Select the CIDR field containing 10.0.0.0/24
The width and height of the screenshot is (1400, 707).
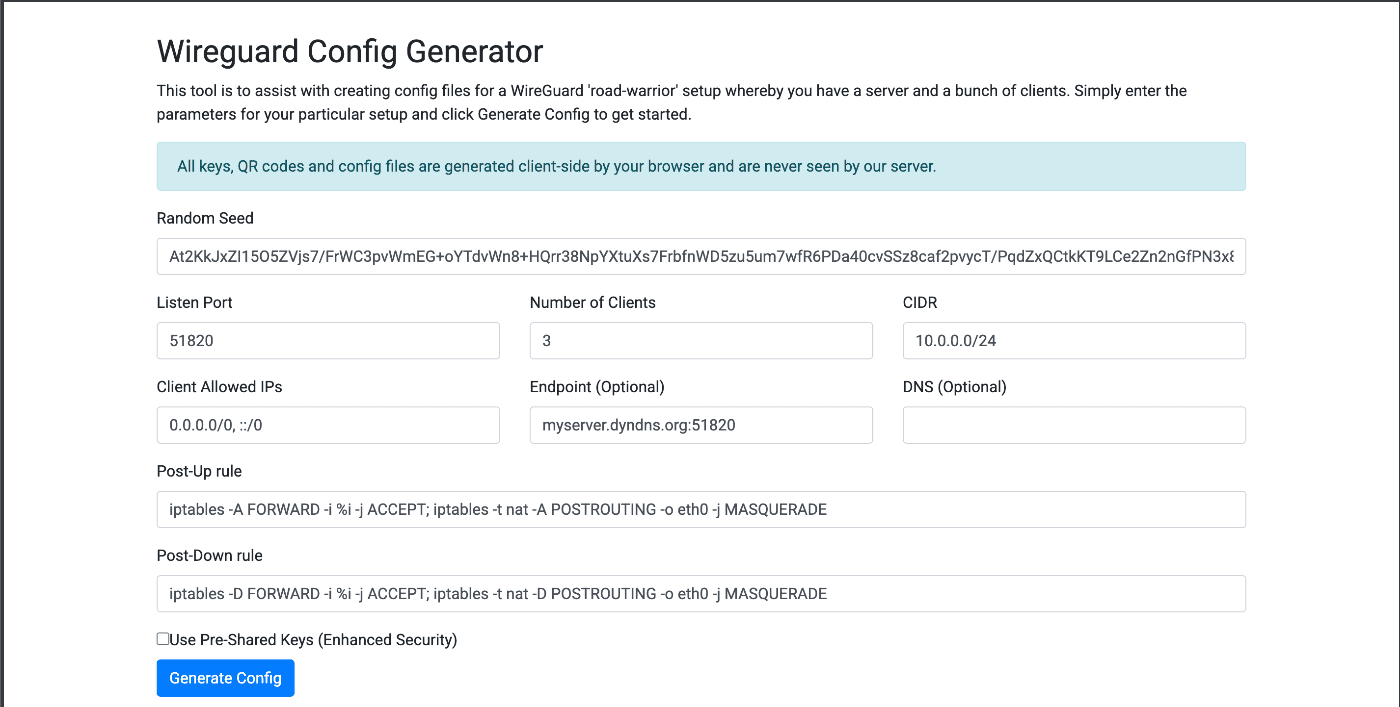coord(1073,340)
